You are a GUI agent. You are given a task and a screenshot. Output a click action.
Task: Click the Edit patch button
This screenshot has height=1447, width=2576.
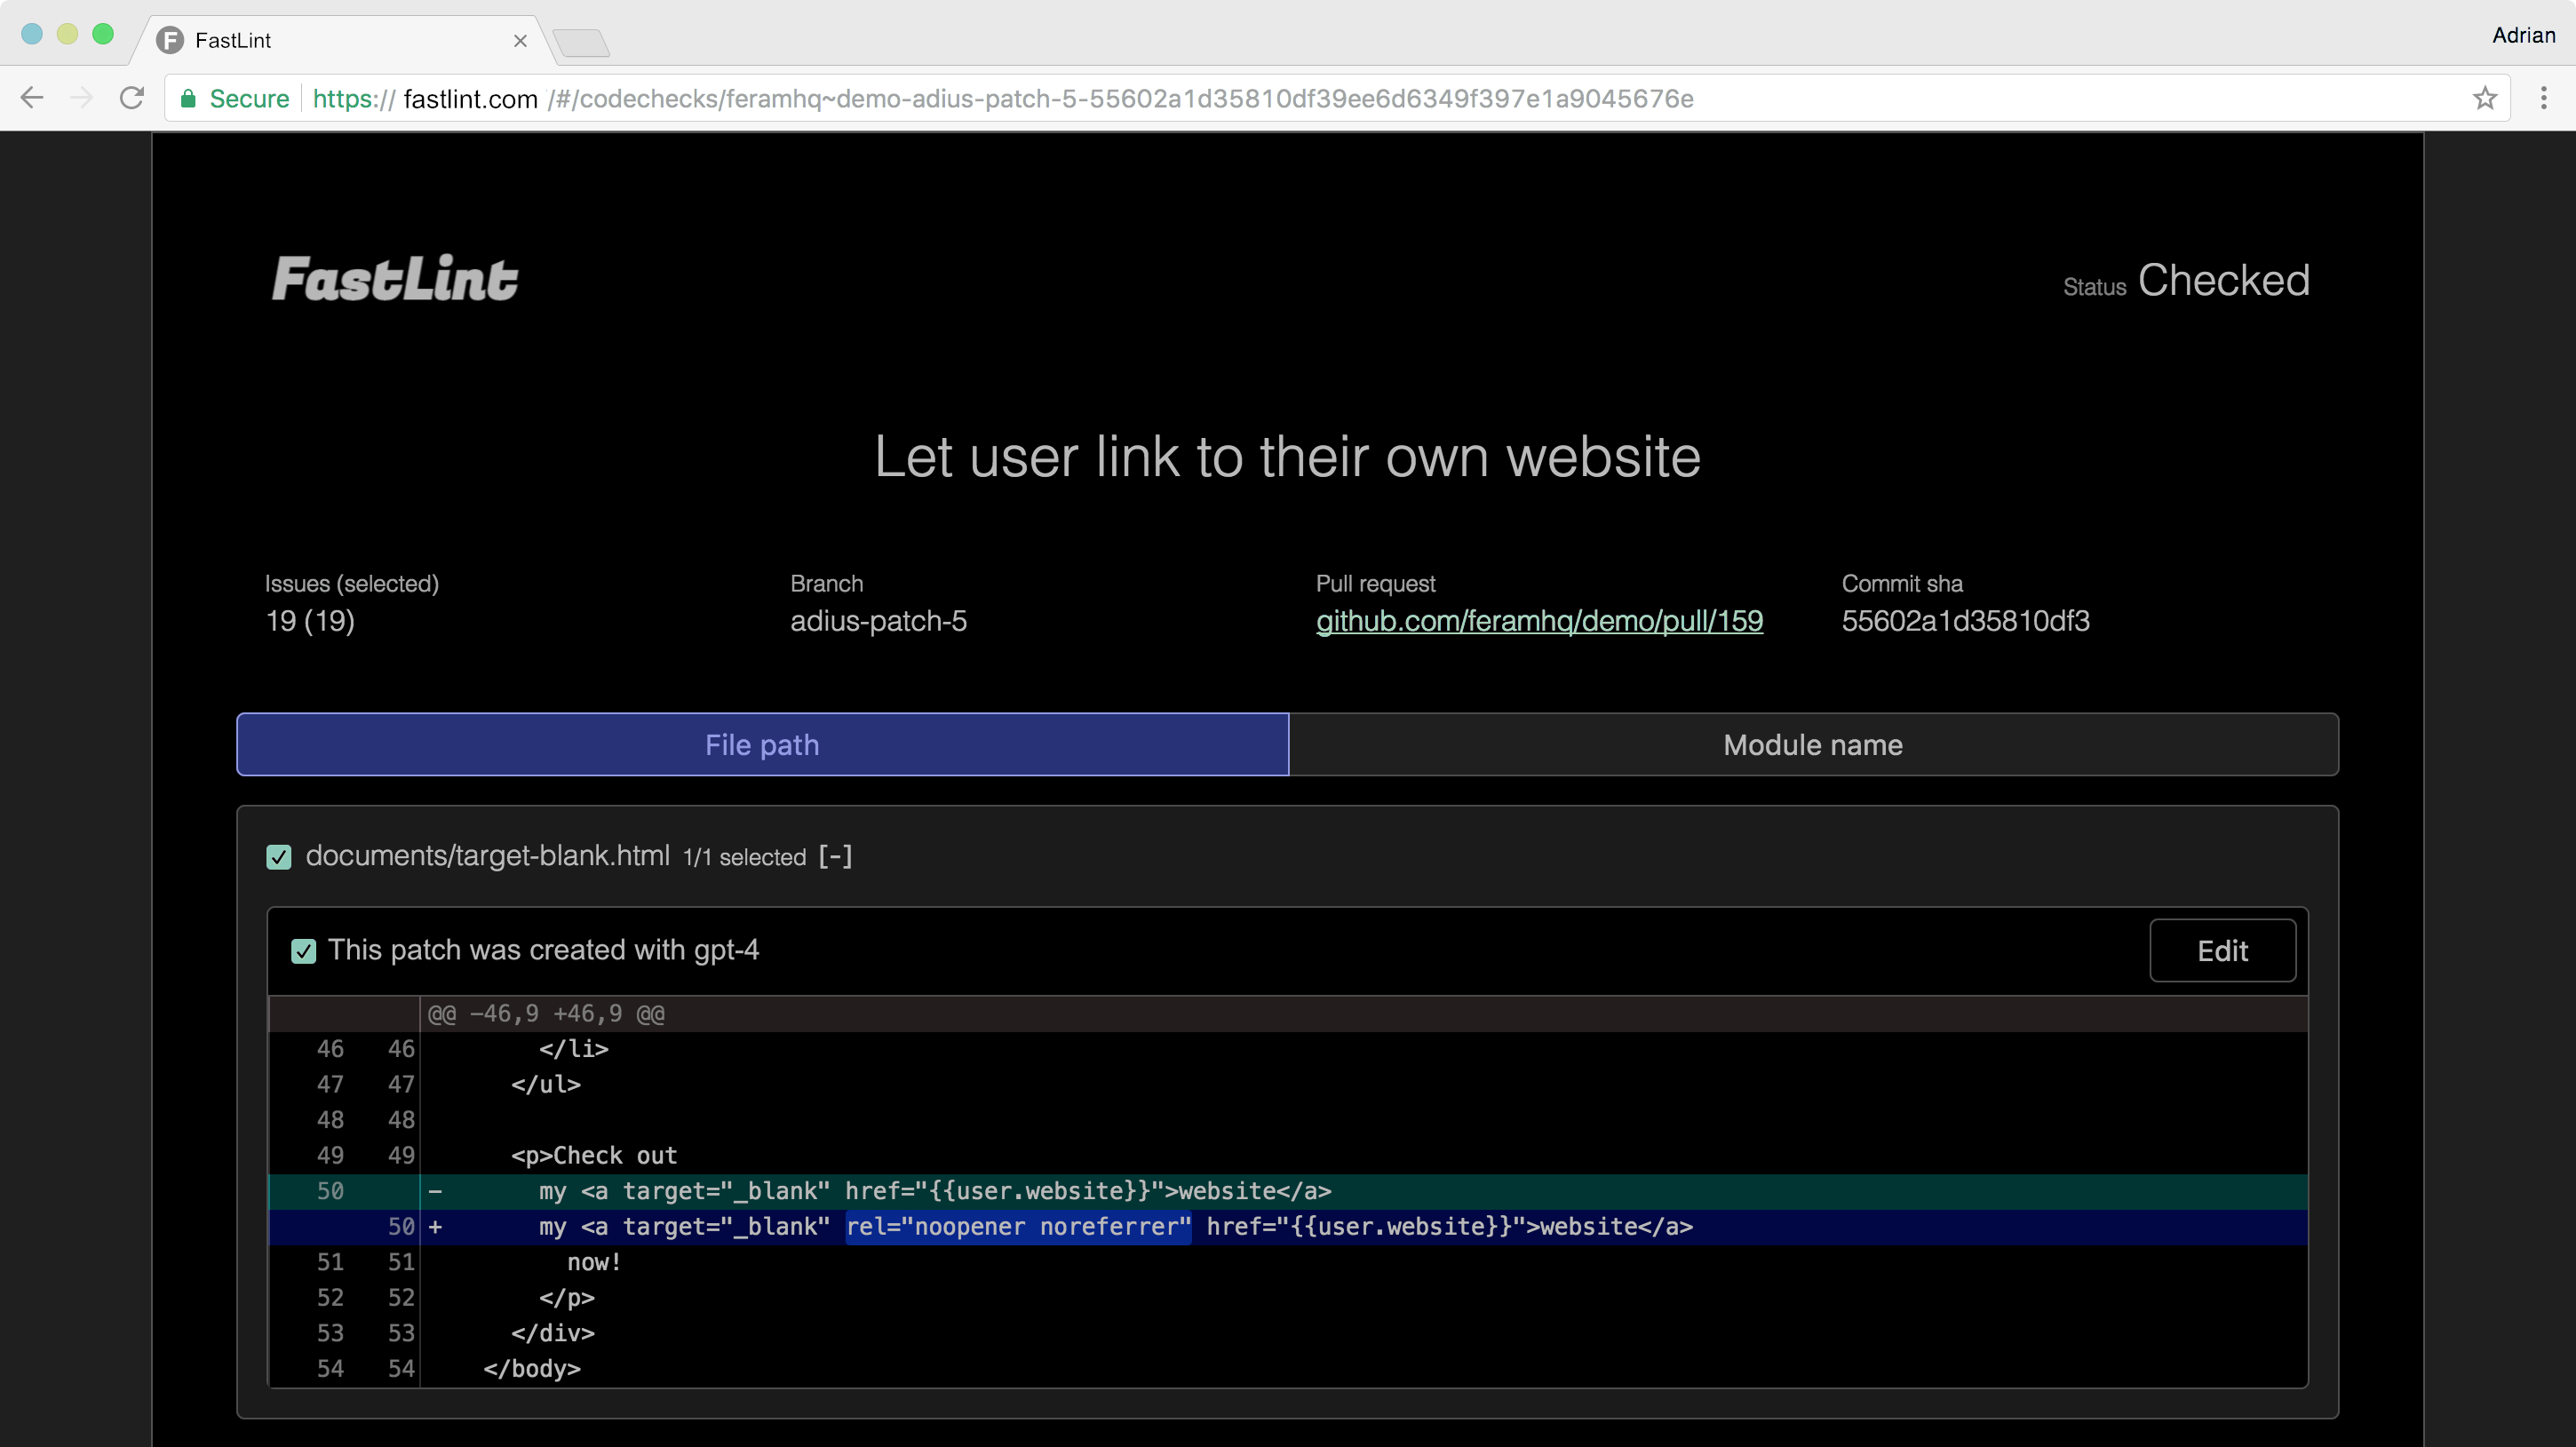pyautogui.click(x=2222, y=950)
